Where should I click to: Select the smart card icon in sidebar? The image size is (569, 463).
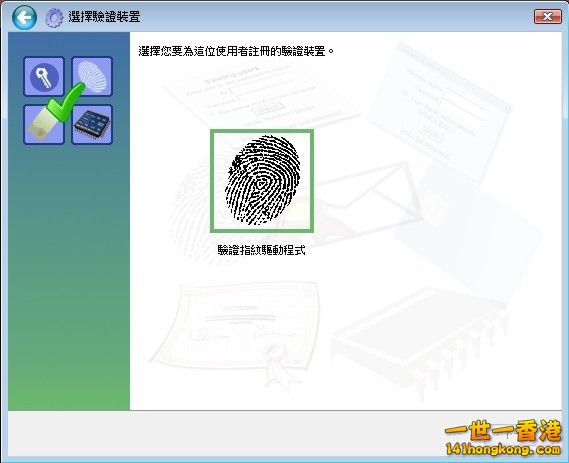(x=44, y=124)
